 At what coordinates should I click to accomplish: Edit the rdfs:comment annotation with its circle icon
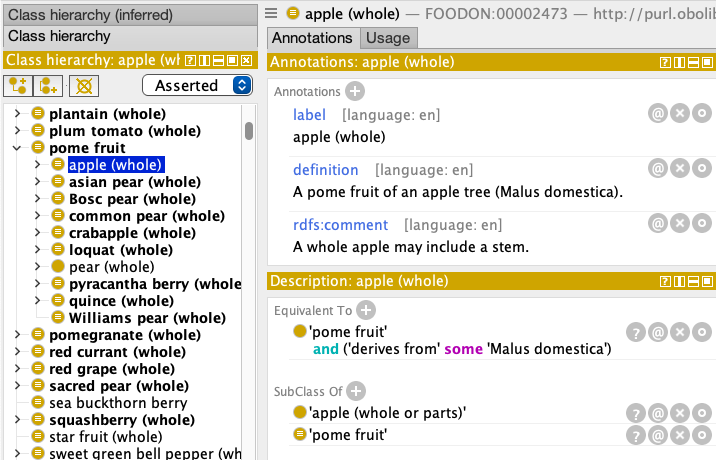702,223
